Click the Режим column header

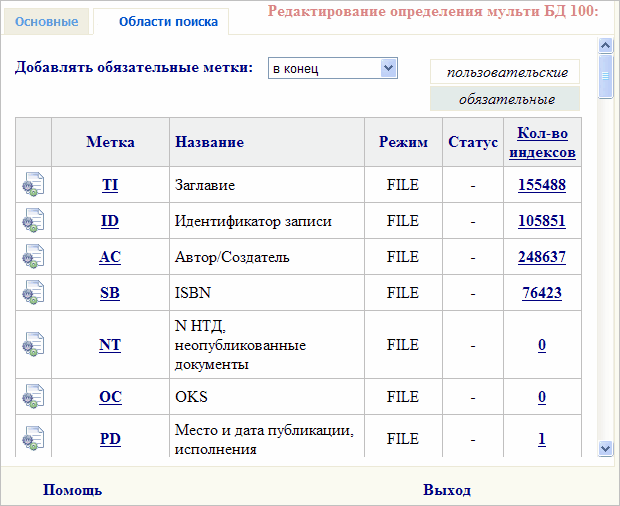click(x=403, y=142)
